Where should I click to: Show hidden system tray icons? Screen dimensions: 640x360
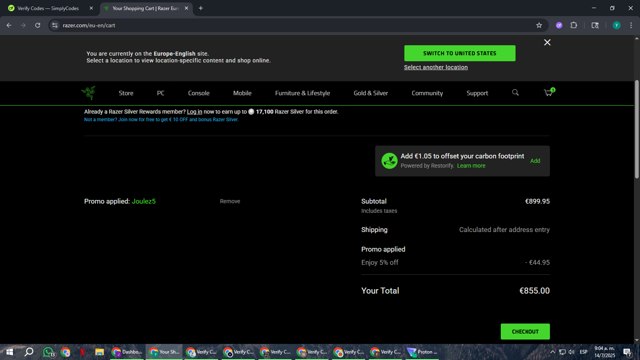pyautogui.click(x=552, y=352)
